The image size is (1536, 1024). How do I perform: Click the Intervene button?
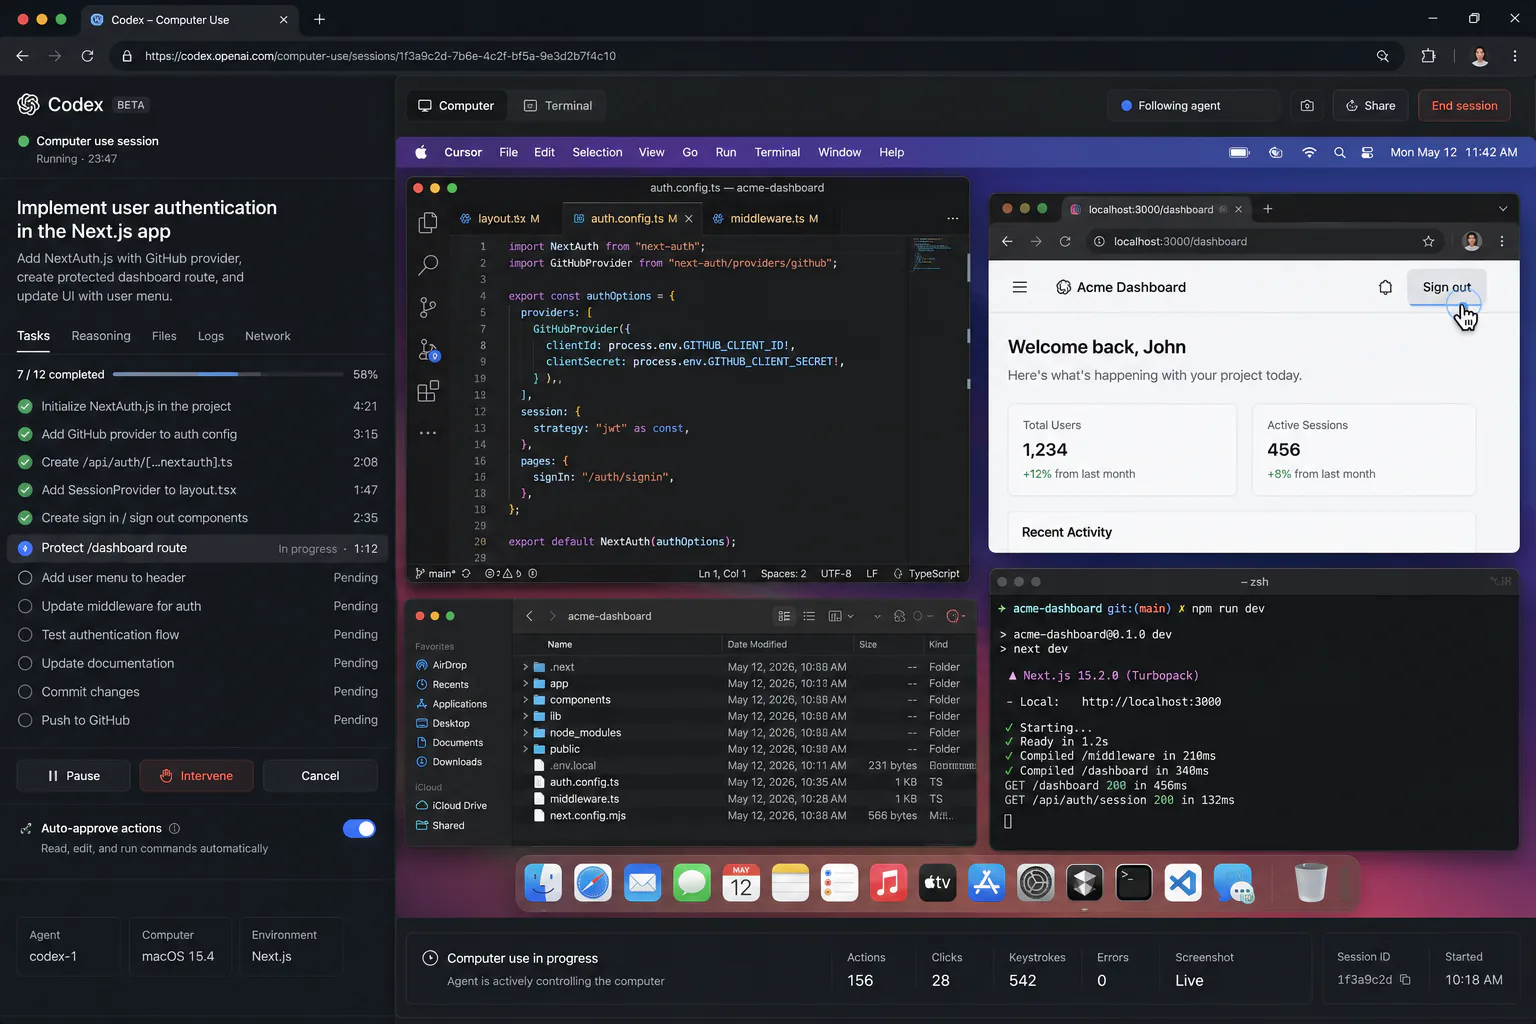196,776
